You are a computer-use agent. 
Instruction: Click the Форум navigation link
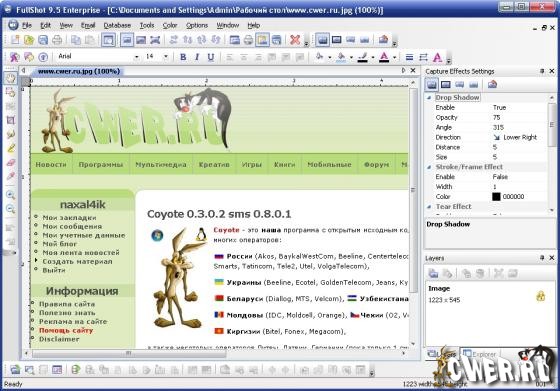376,165
